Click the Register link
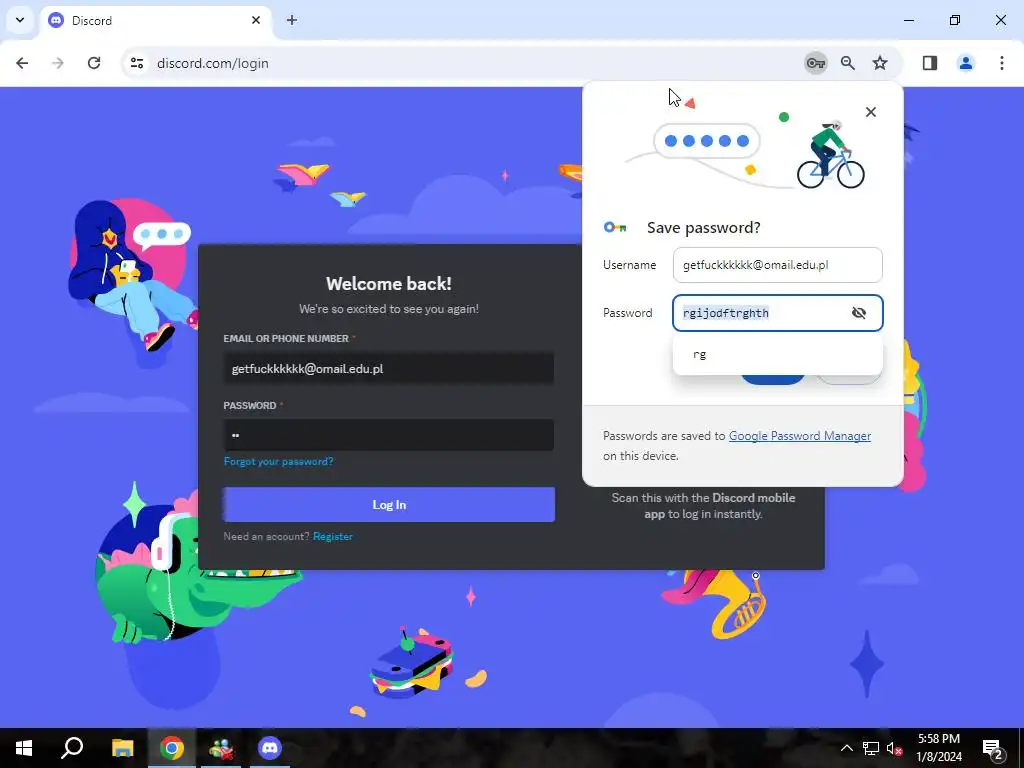The width and height of the screenshot is (1024, 768). (x=332, y=536)
